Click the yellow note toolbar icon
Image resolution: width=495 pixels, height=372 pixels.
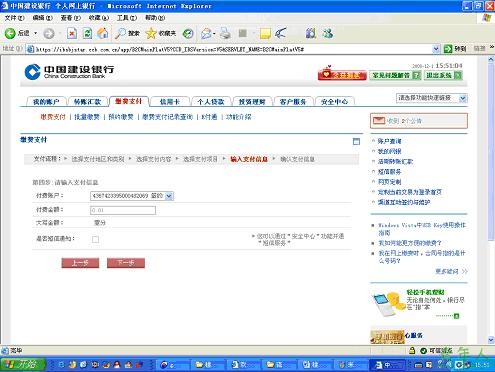coord(265,34)
